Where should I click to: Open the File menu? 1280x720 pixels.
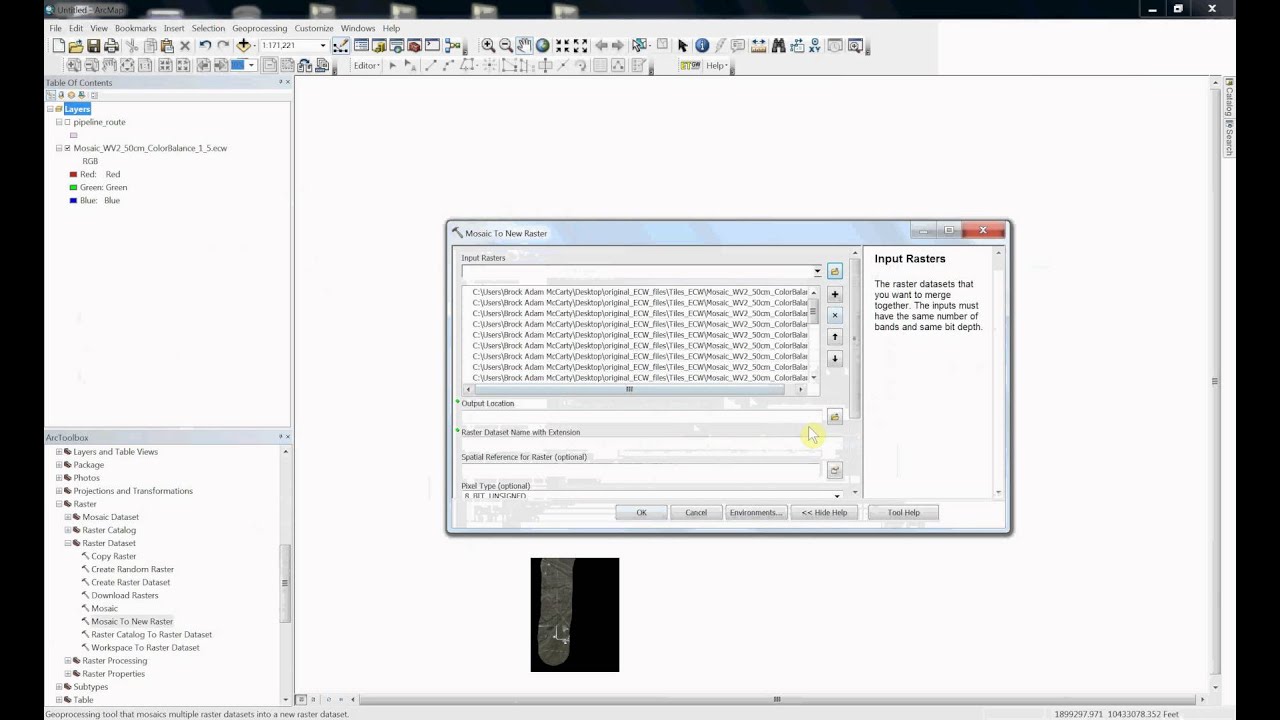[x=56, y=28]
